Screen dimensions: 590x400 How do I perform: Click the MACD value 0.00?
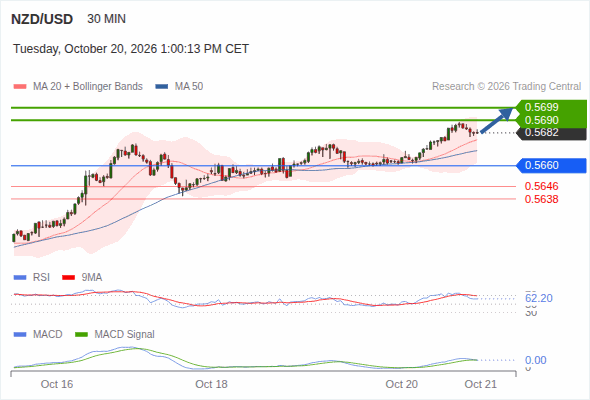pos(536,360)
